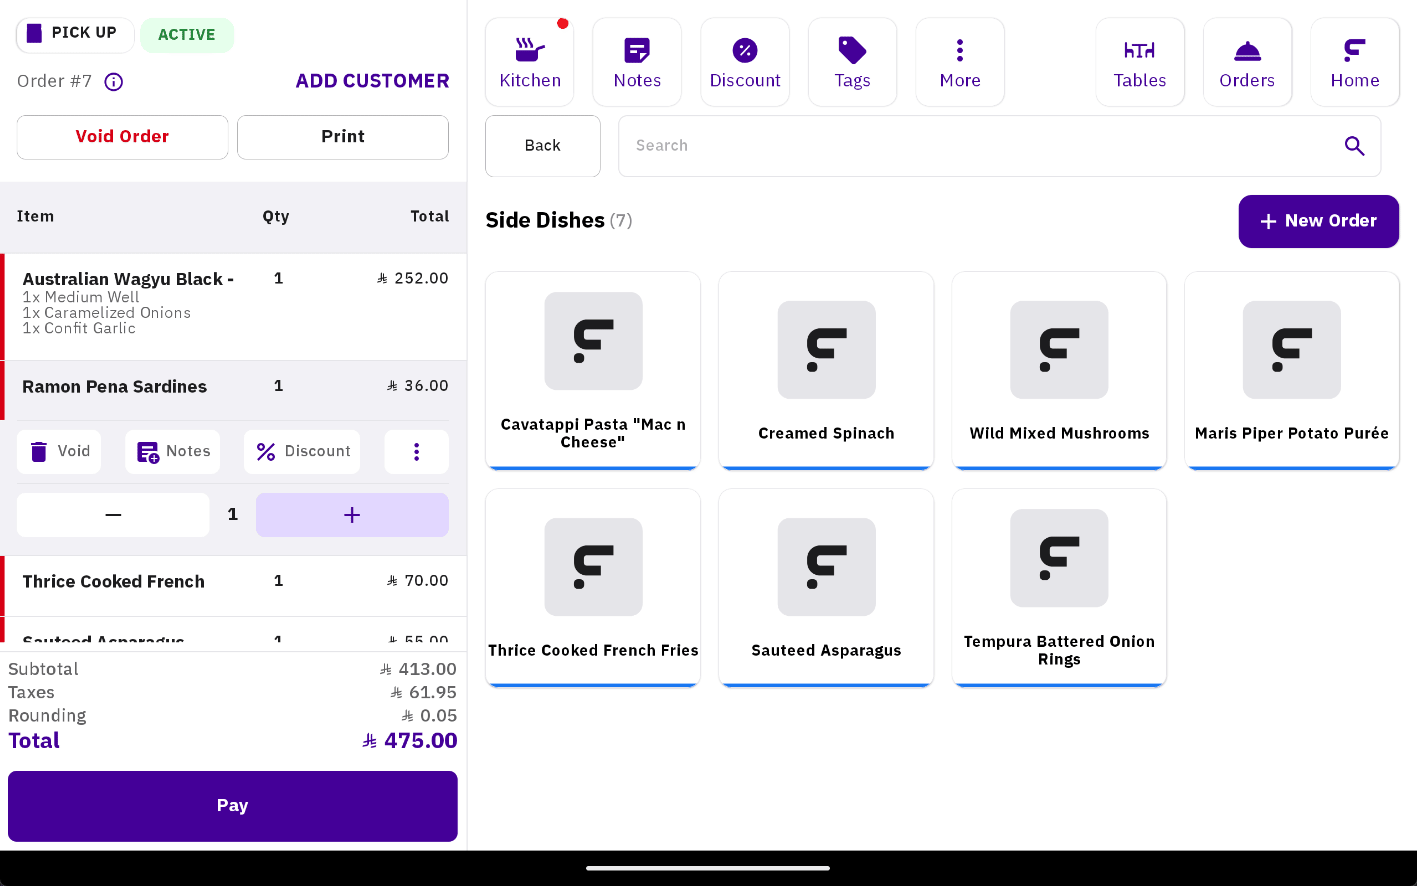1417x886 pixels.
Task: Click the search magnifier icon
Action: (1354, 146)
